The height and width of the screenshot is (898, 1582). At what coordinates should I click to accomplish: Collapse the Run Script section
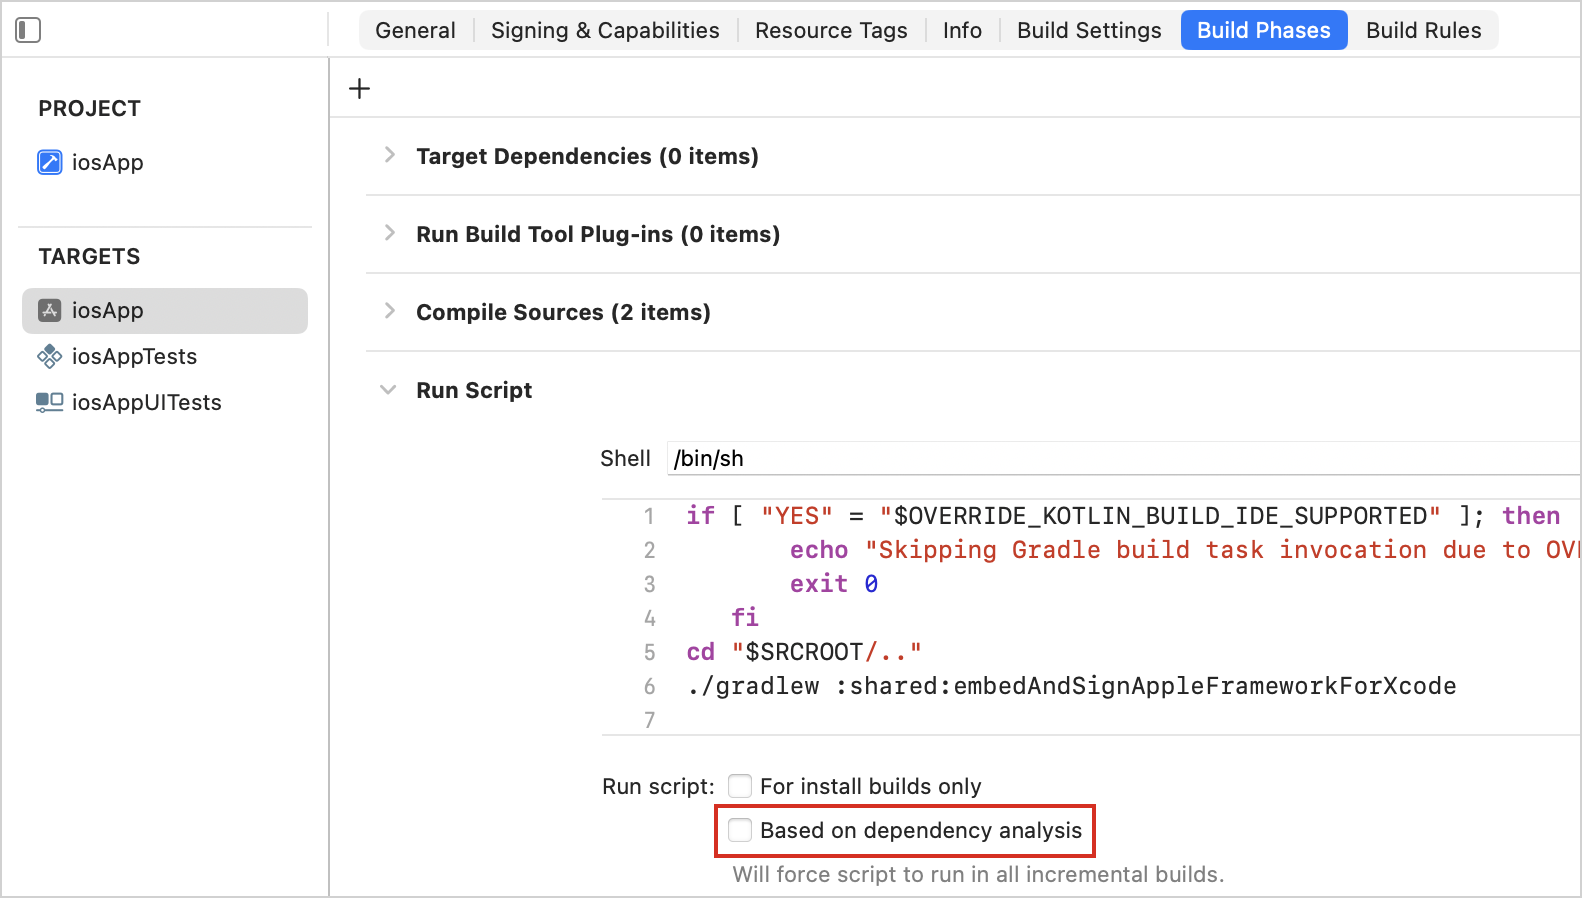388,390
